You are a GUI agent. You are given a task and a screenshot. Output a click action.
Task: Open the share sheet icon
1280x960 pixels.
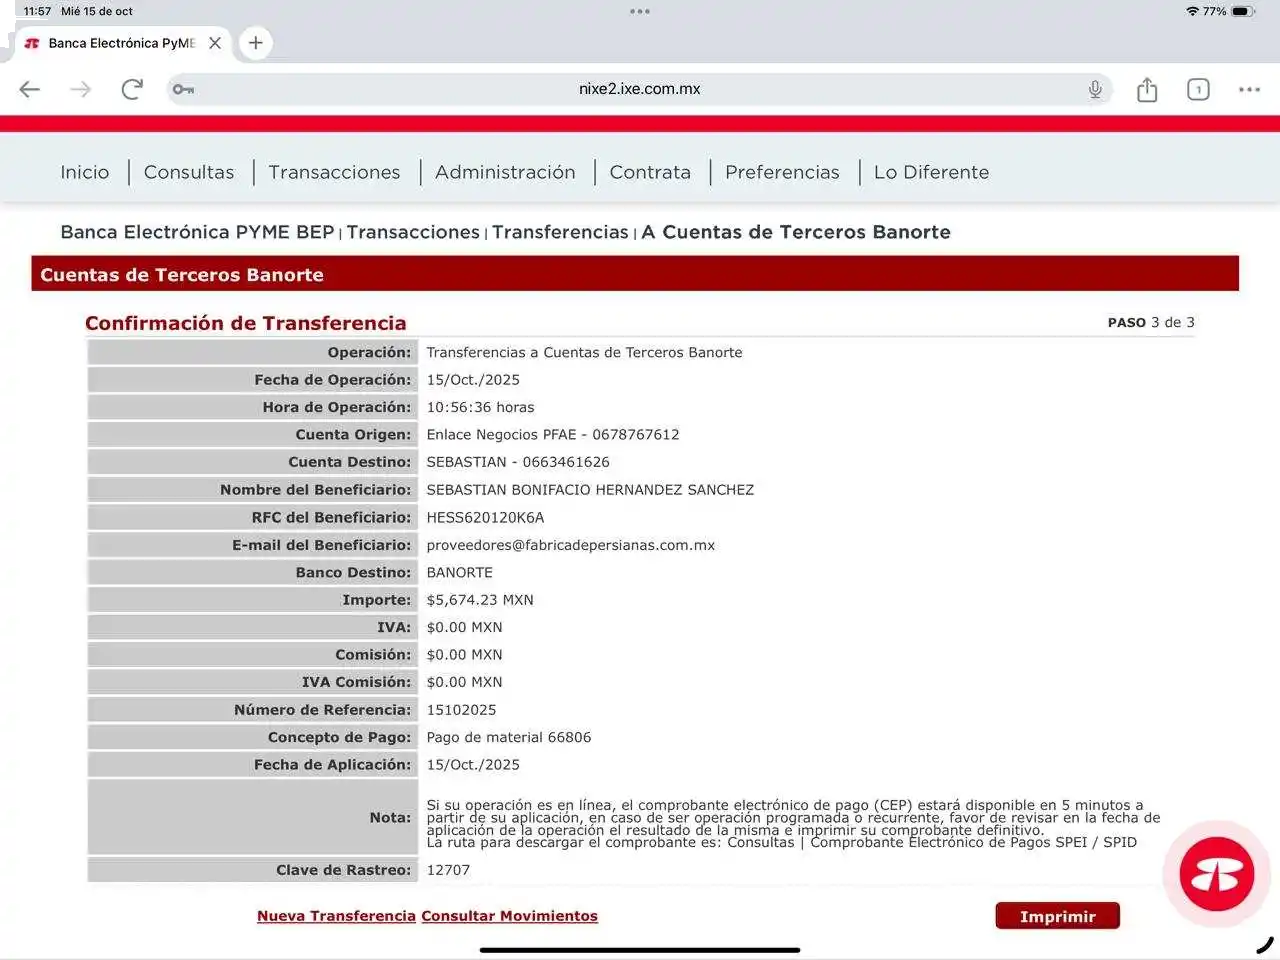pyautogui.click(x=1147, y=90)
